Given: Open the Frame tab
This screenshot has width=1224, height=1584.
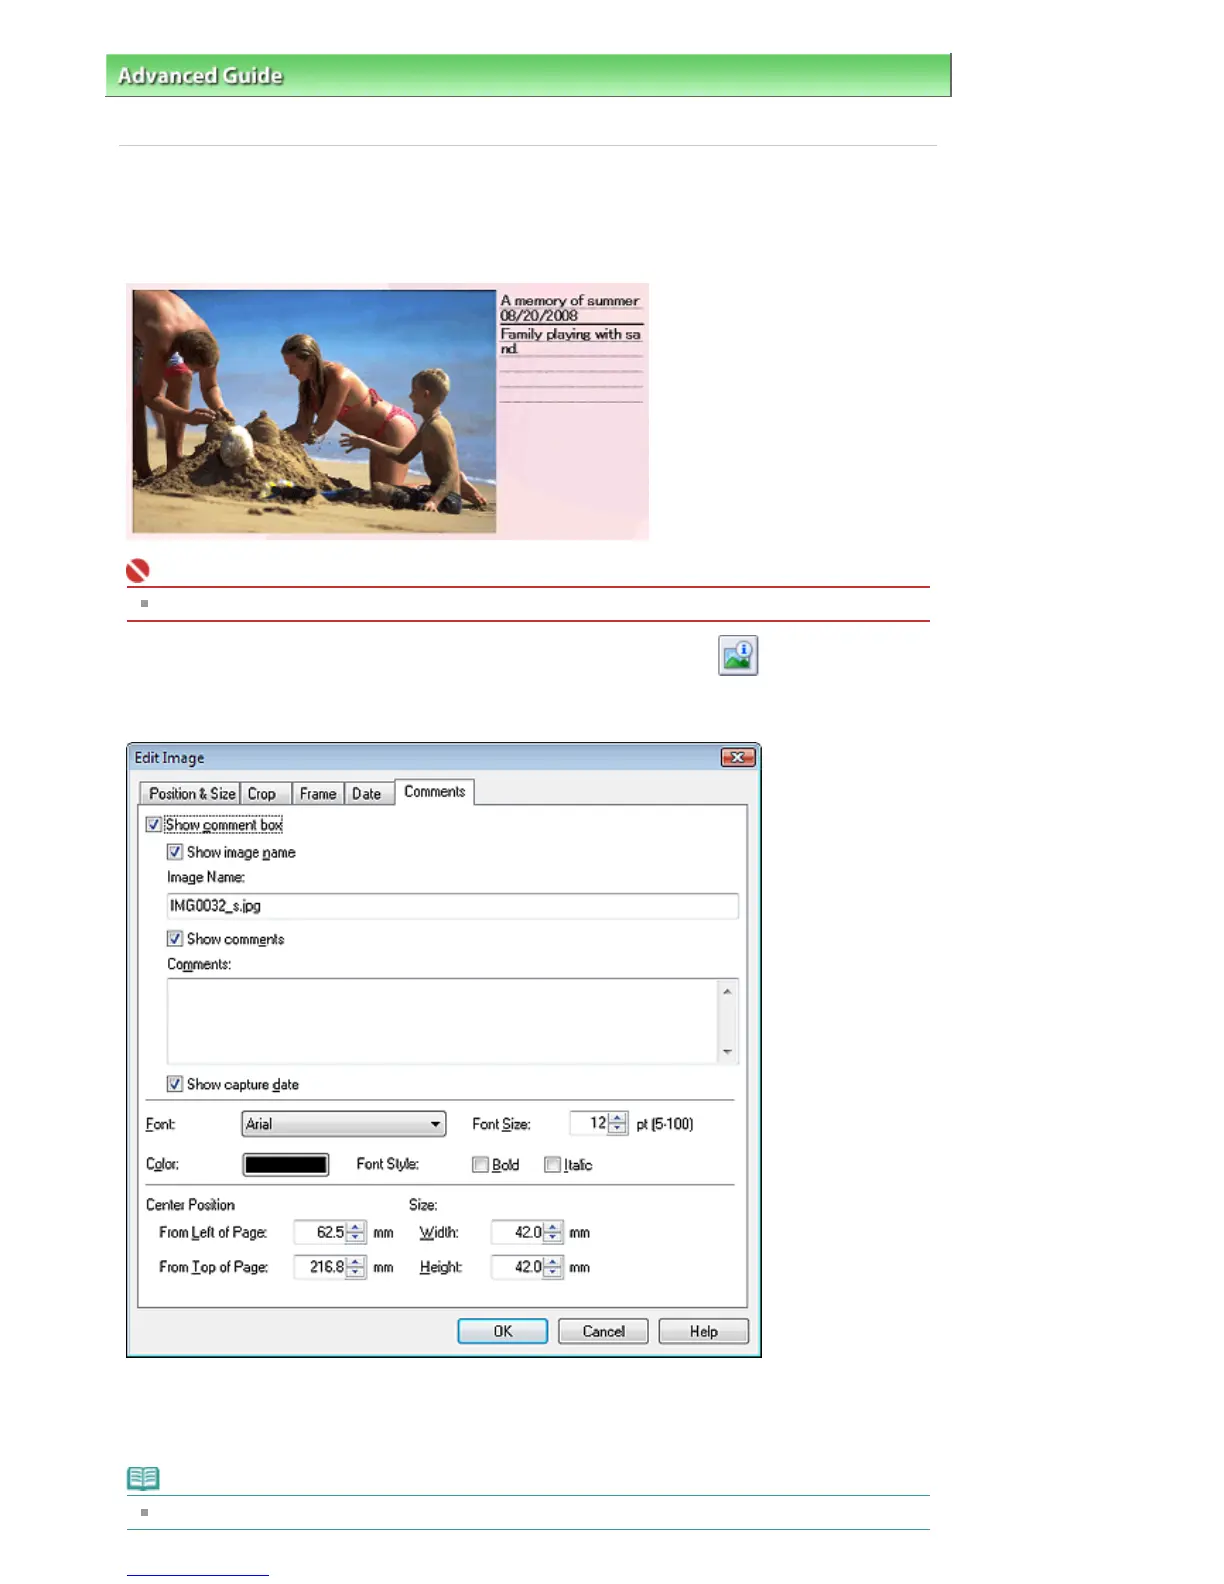Looking at the screenshot, I should [318, 794].
